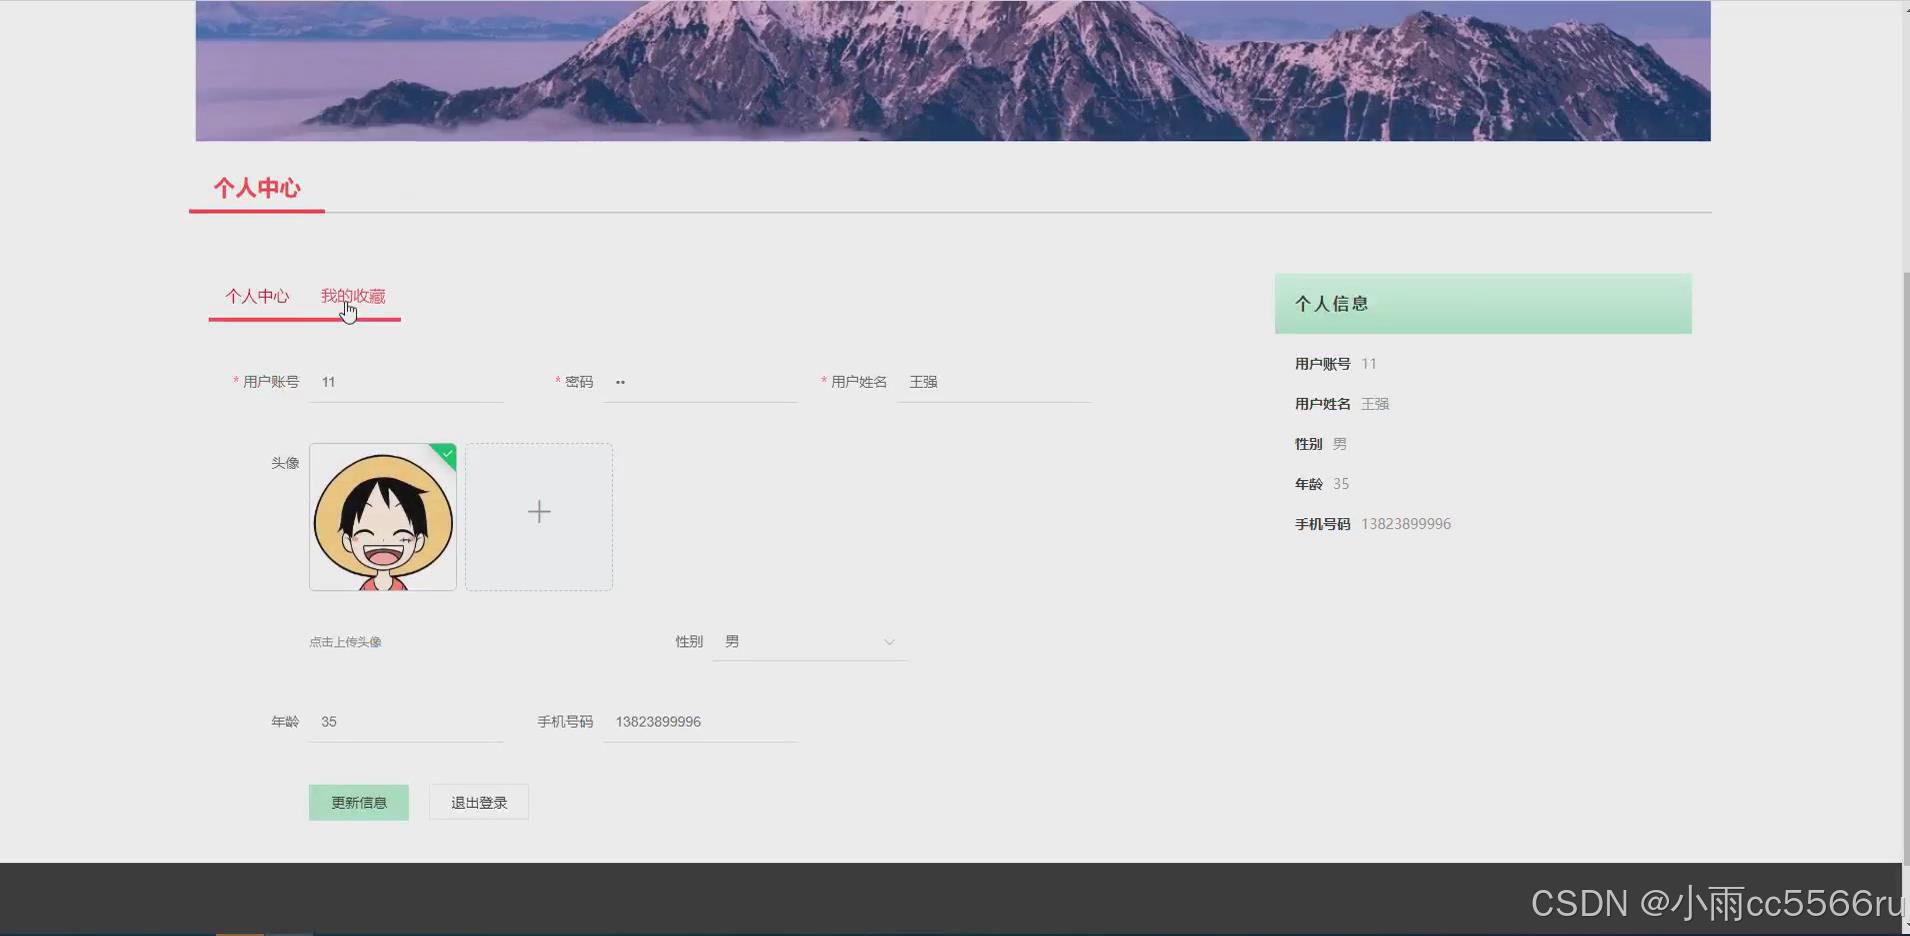1910x936 pixels.
Task: Edit the 年龄 field showing 35
Action: (406, 722)
